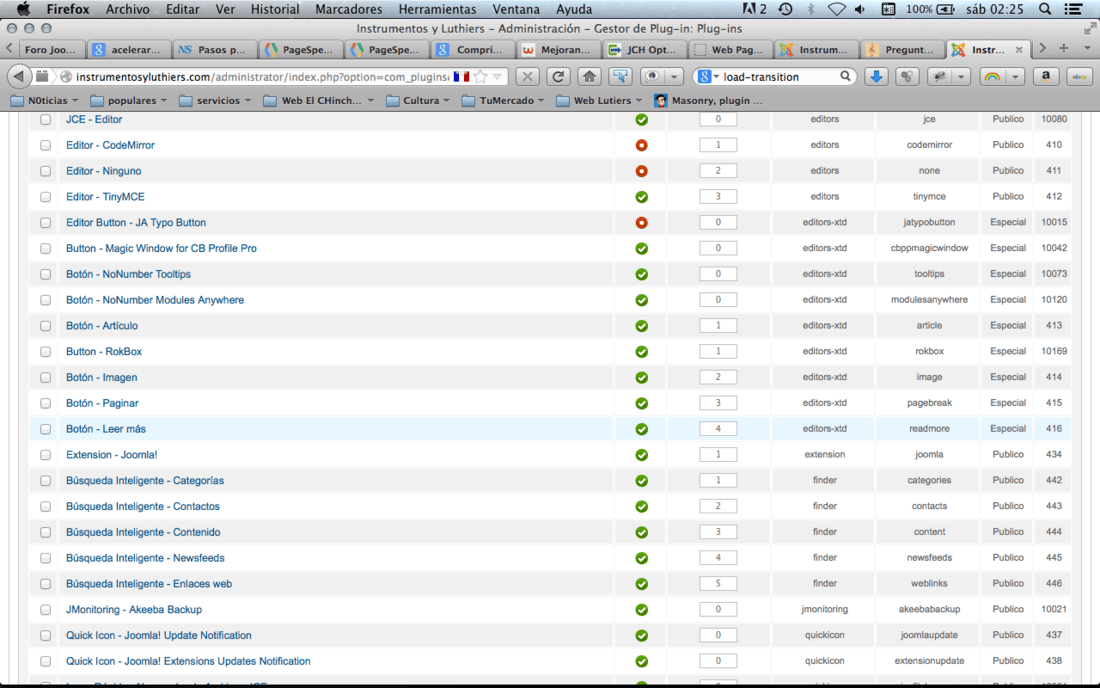Toggle status of Button - RokBox plugin
1100x688 pixels.
pos(641,351)
